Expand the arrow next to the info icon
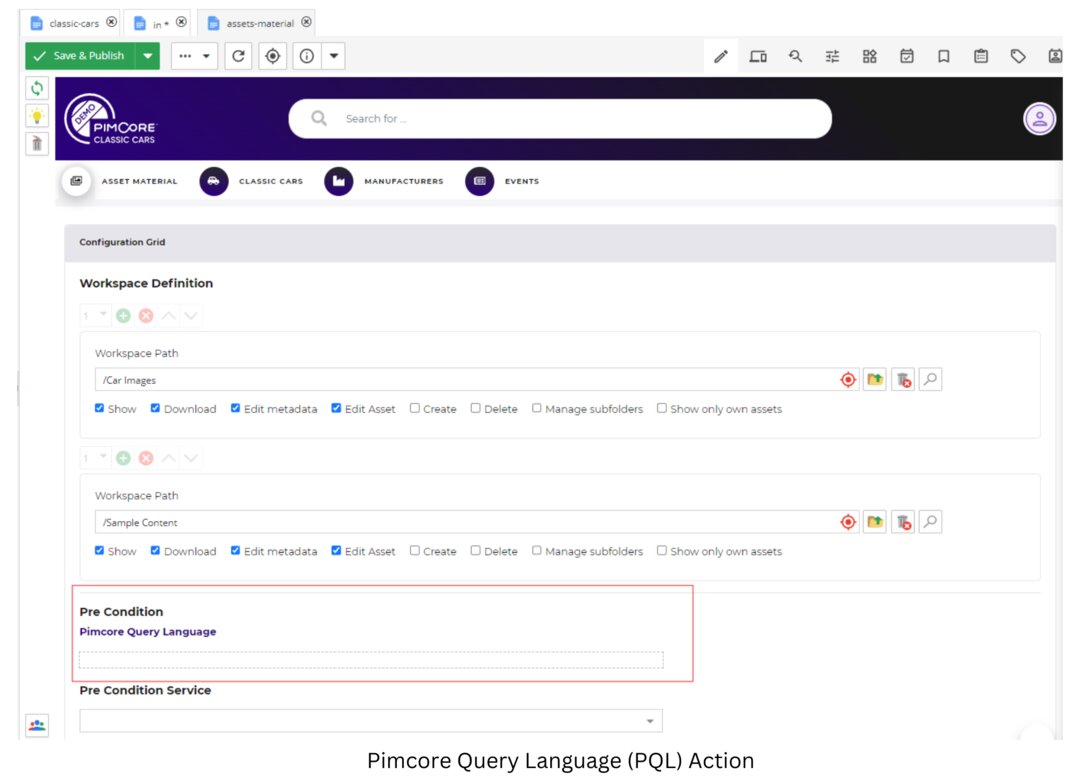1080x780 pixels. coord(334,56)
